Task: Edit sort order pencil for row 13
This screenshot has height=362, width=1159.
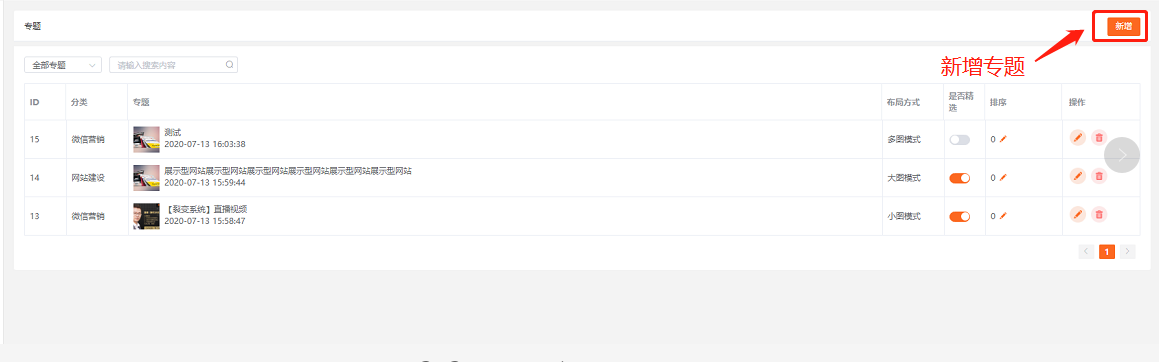Action: pyautogui.click(x=1003, y=216)
